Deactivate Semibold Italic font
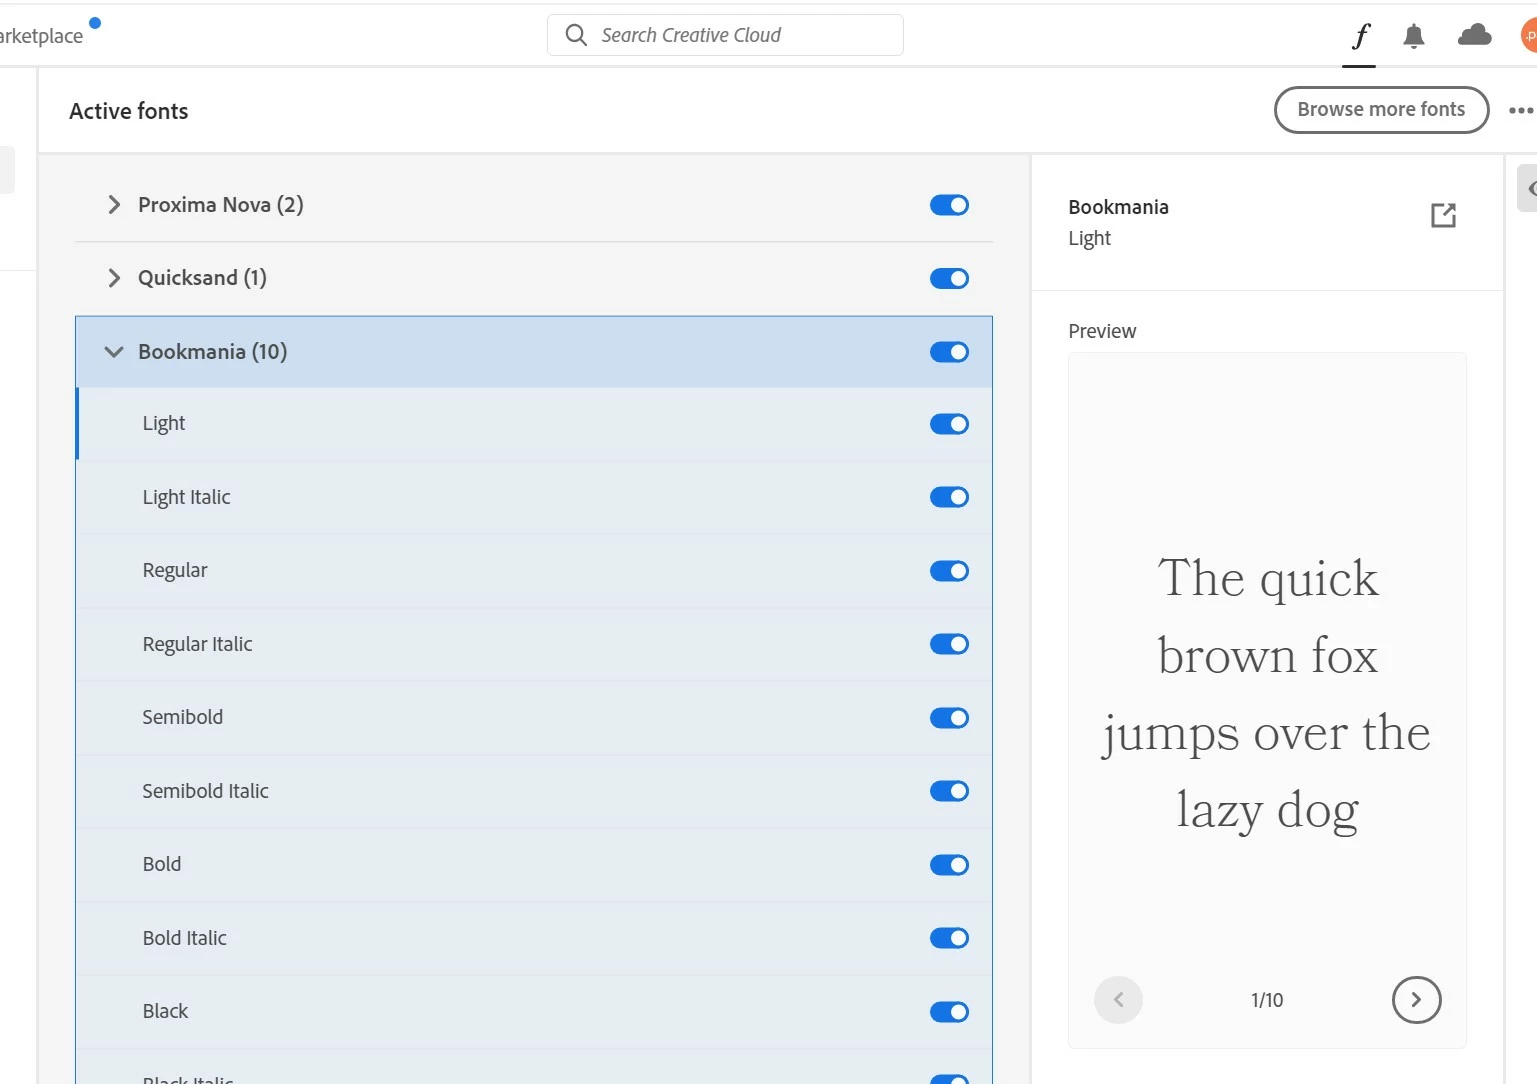1537x1084 pixels. tap(949, 791)
